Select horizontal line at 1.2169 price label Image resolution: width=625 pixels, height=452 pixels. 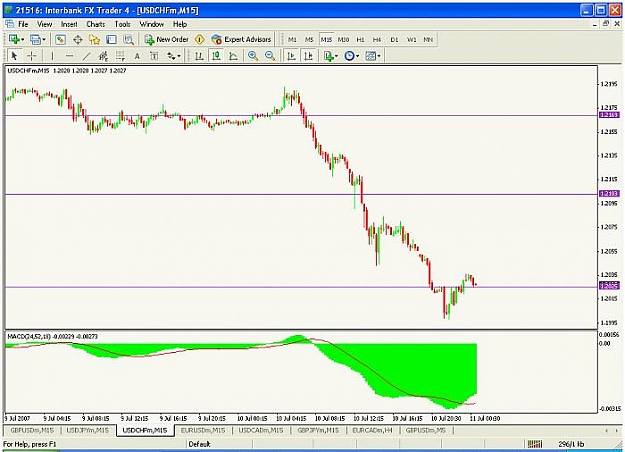609,115
